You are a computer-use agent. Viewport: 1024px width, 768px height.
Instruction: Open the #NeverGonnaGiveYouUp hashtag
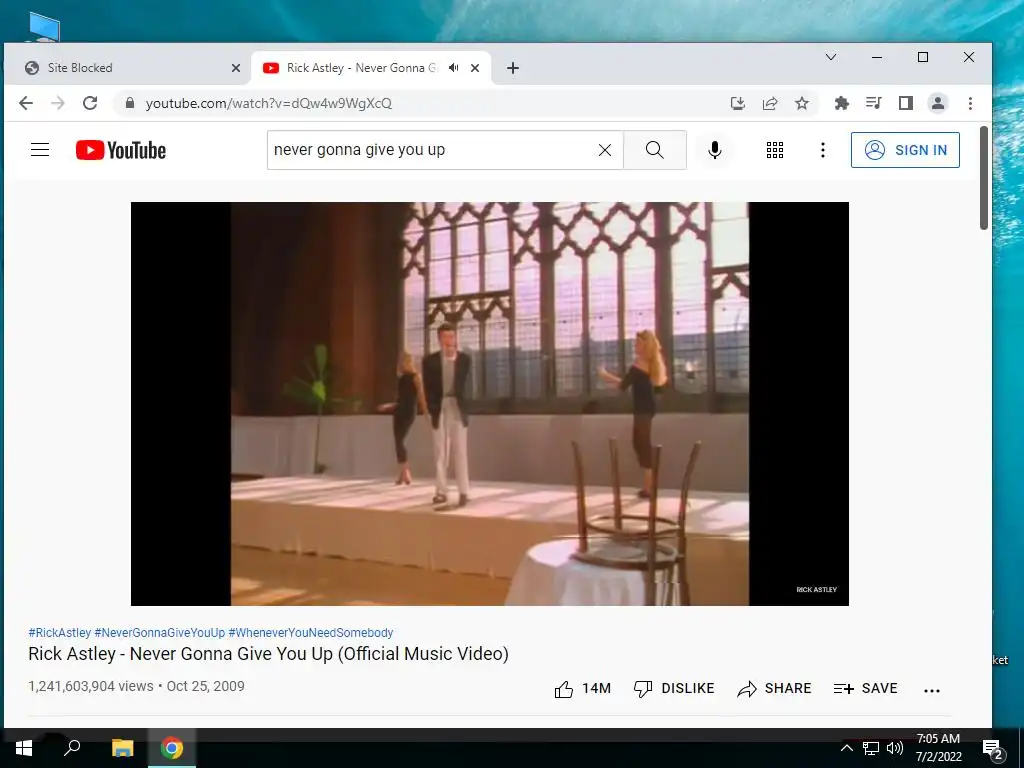pyautogui.click(x=159, y=632)
